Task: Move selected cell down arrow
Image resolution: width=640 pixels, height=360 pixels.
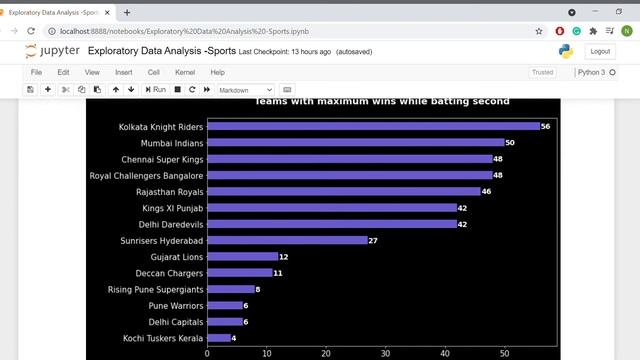Action: click(131, 89)
